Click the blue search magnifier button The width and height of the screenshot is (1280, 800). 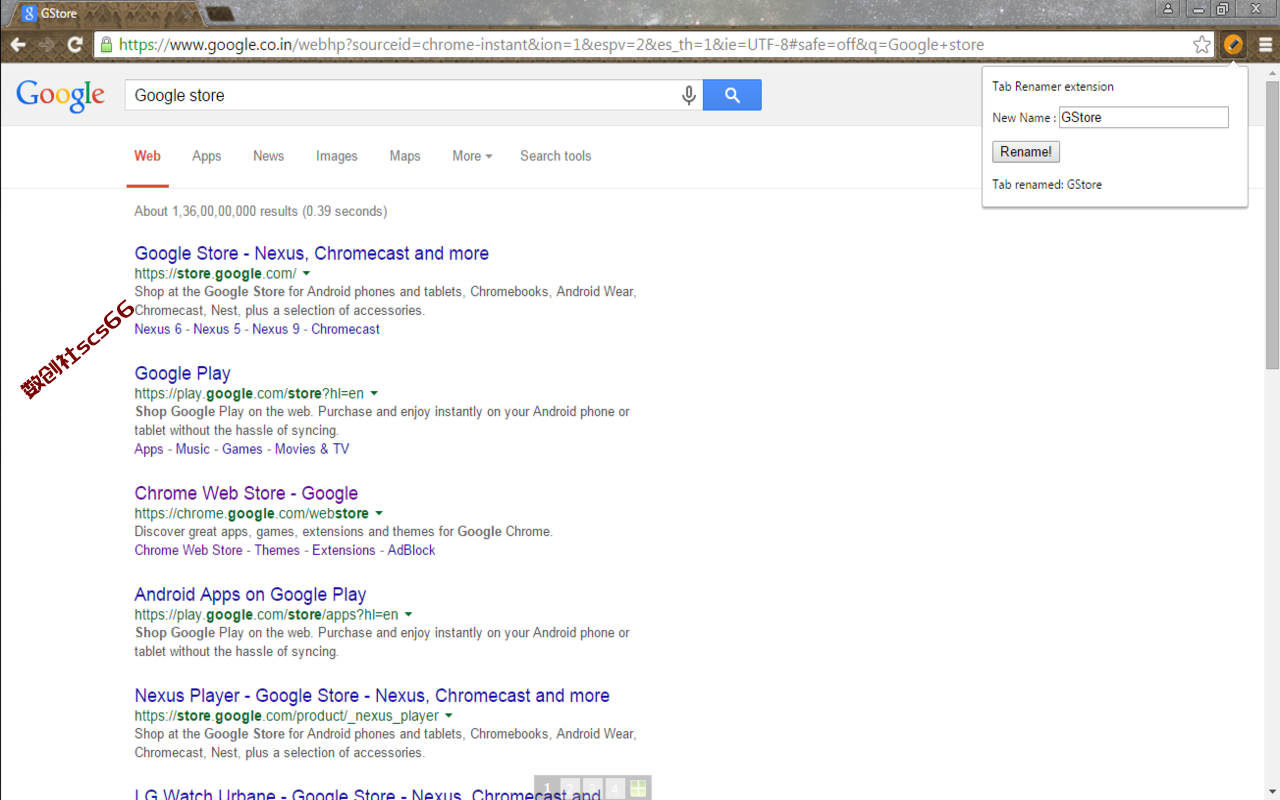(x=732, y=95)
